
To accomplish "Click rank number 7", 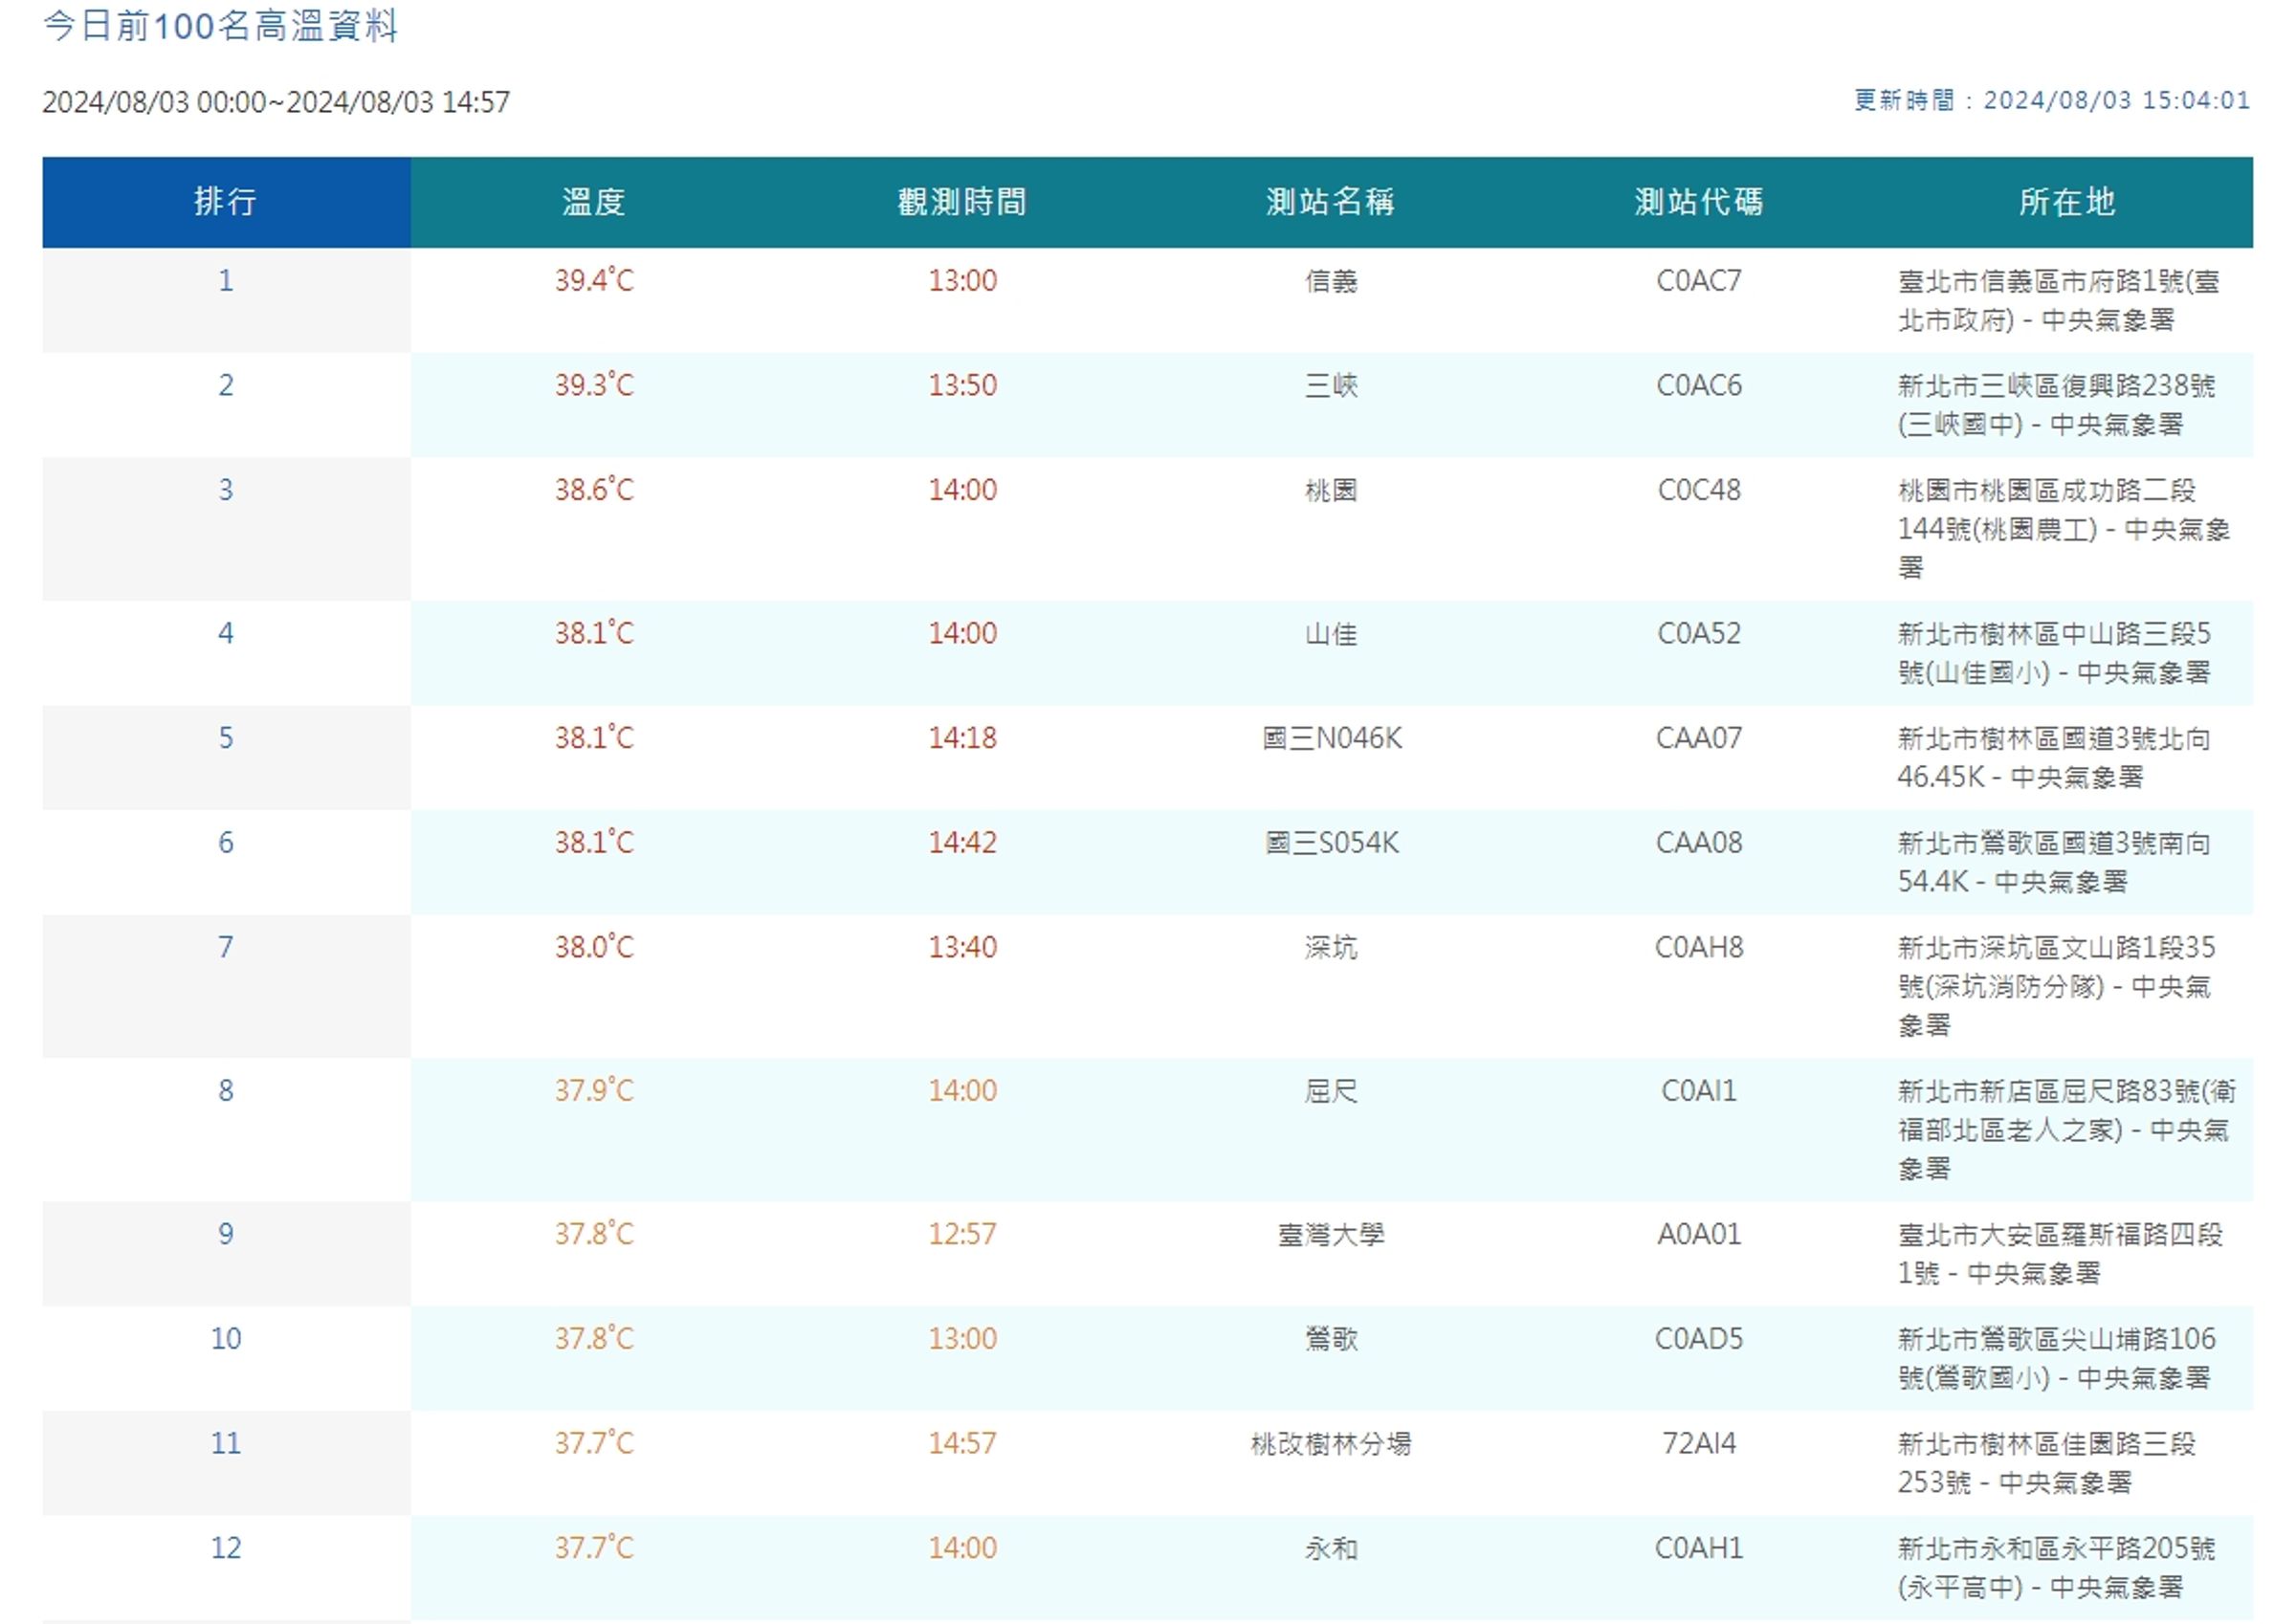I will 226,947.
